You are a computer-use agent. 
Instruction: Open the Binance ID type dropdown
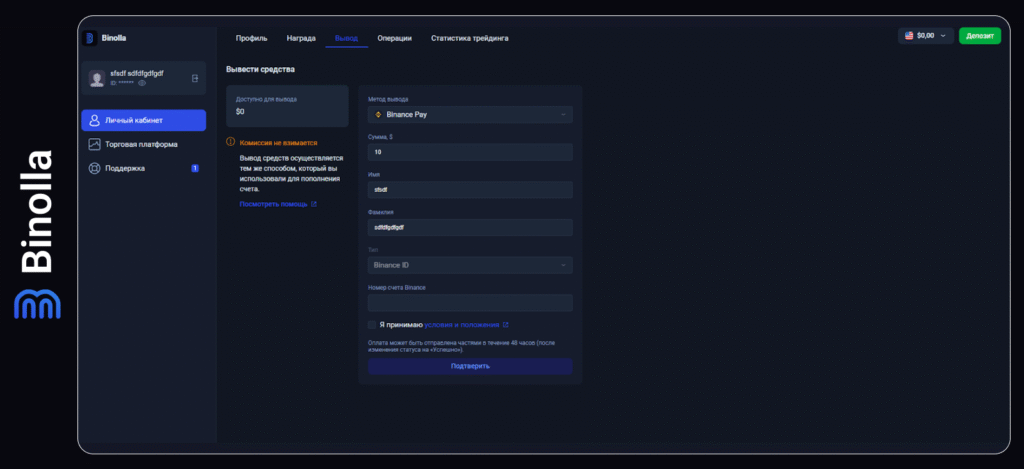tap(470, 265)
